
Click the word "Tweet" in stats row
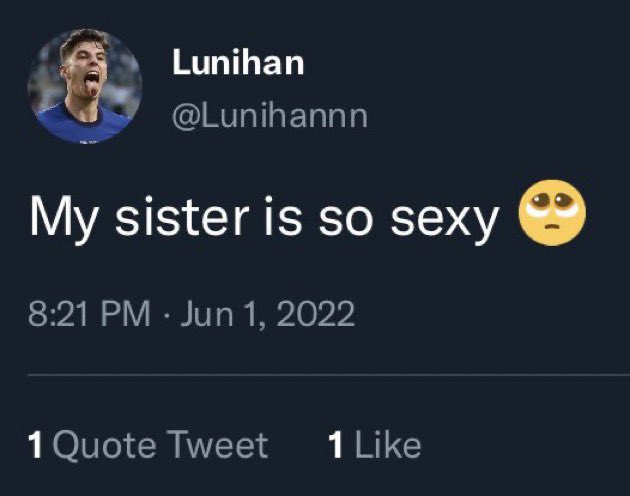[217, 445]
